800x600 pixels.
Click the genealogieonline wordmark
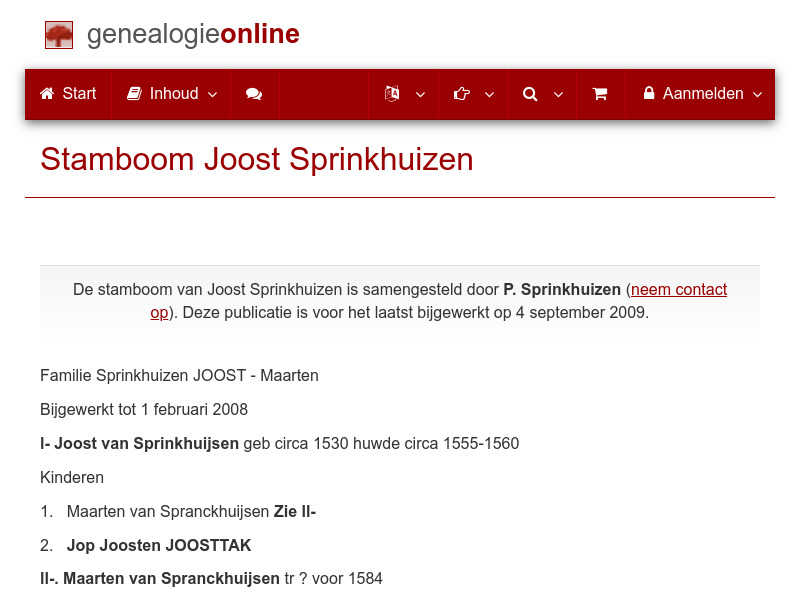[192, 34]
